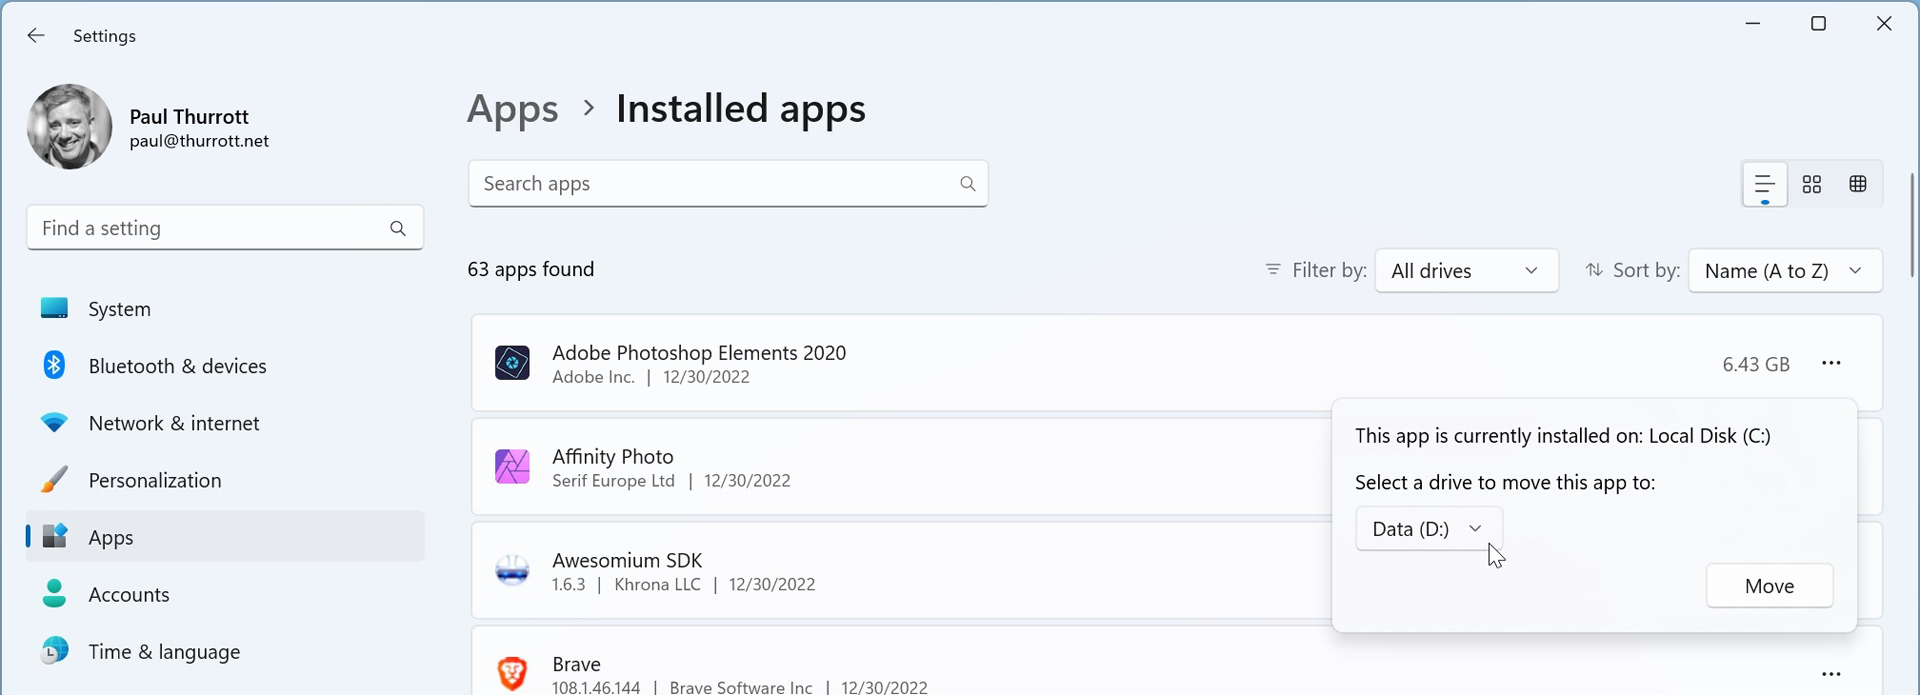This screenshot has width=1920, height=695.
Task: Click the Awesomium SDK app icon
Action: coord(512,571)
